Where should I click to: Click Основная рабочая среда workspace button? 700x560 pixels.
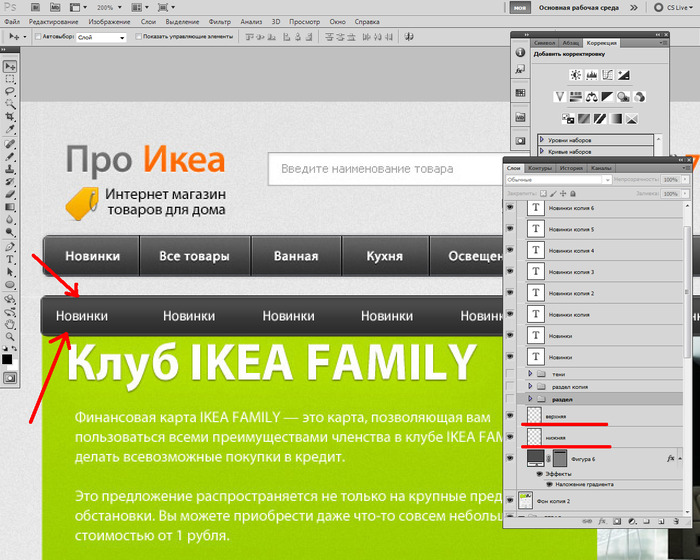[x=579, y=8]
